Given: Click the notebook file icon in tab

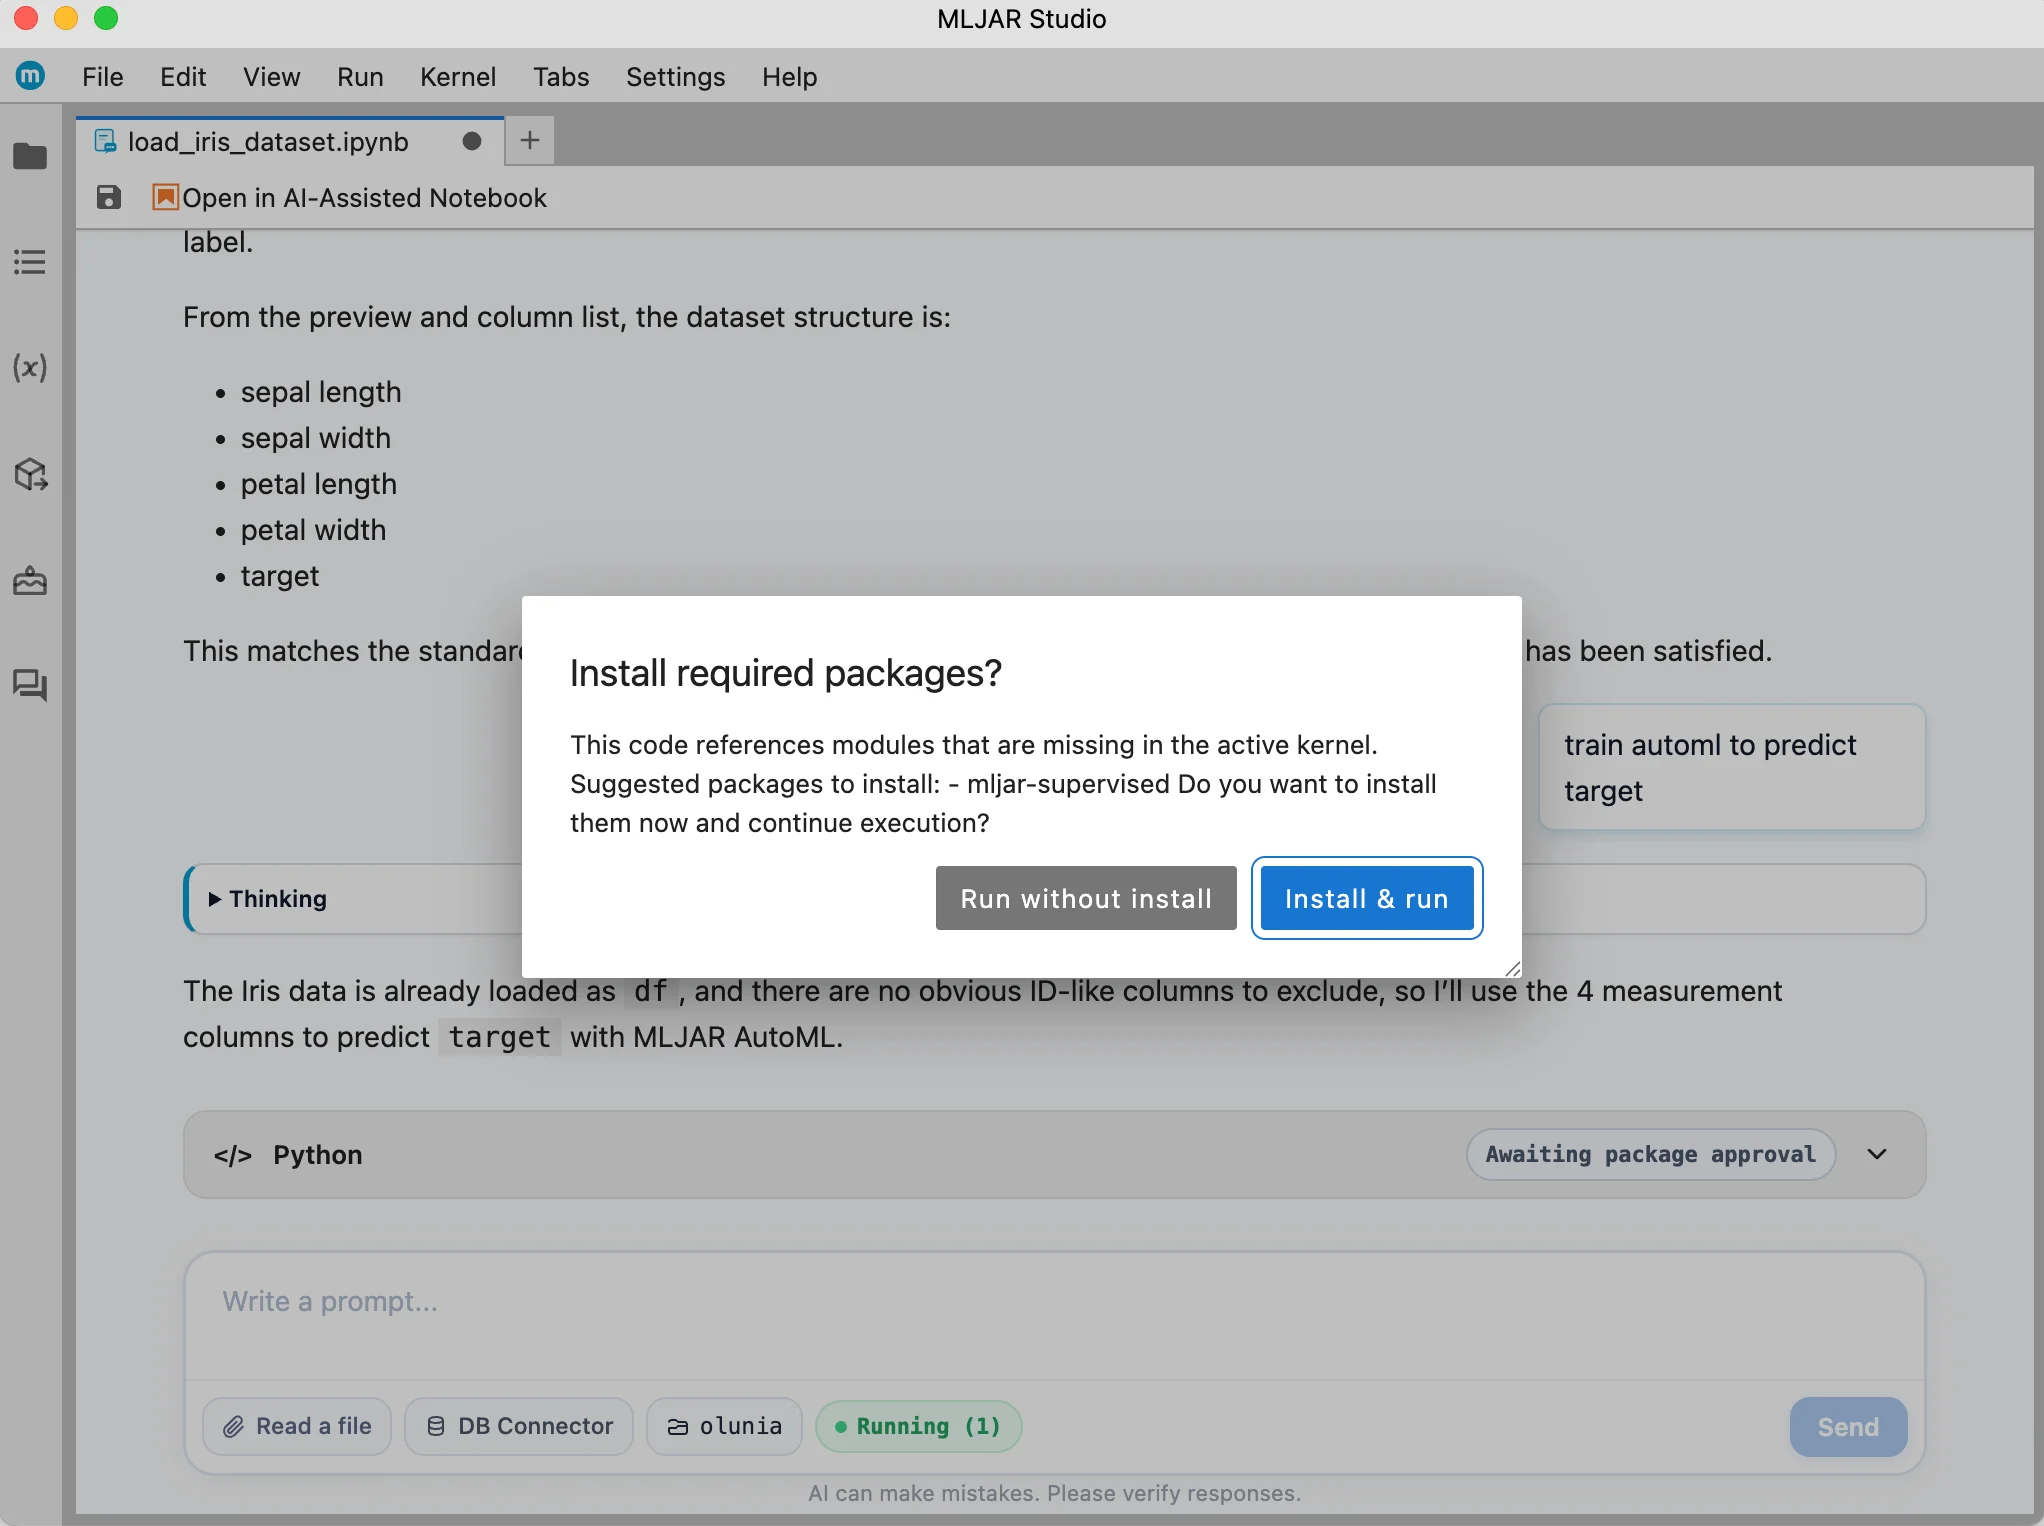Looking at the screenshot, I should (x=105, y=141).
